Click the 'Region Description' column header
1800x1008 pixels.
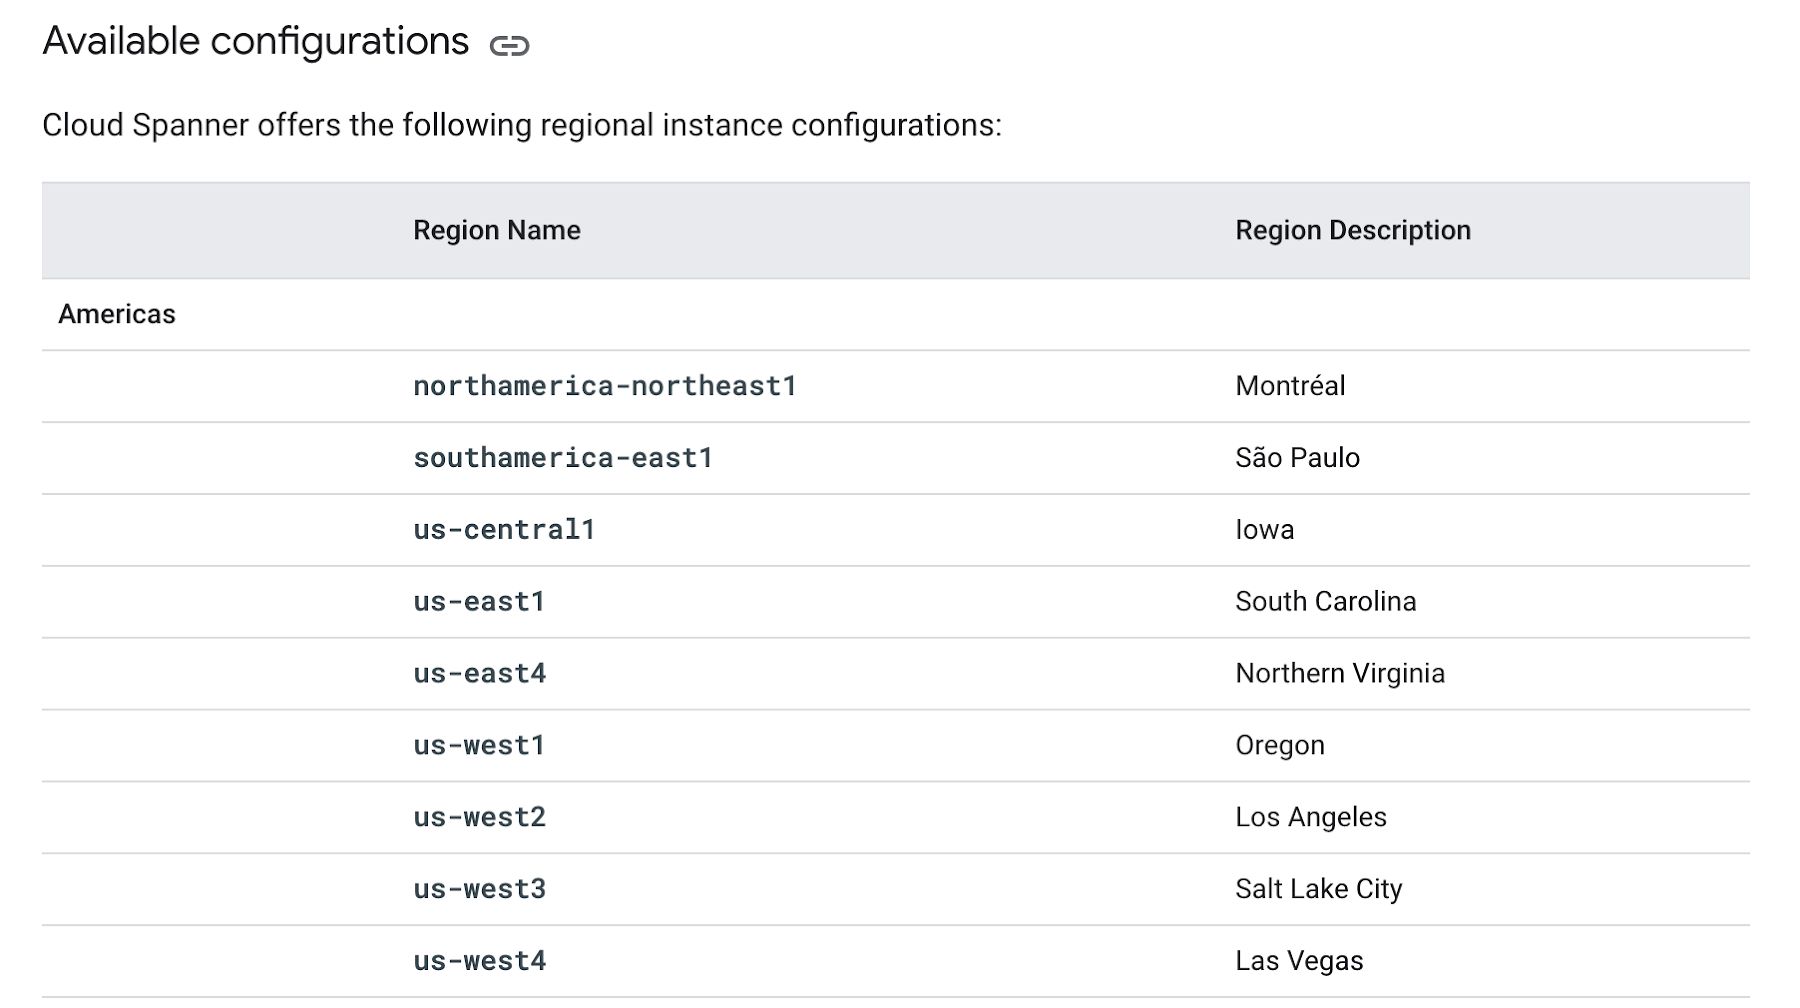[1353, 230]
